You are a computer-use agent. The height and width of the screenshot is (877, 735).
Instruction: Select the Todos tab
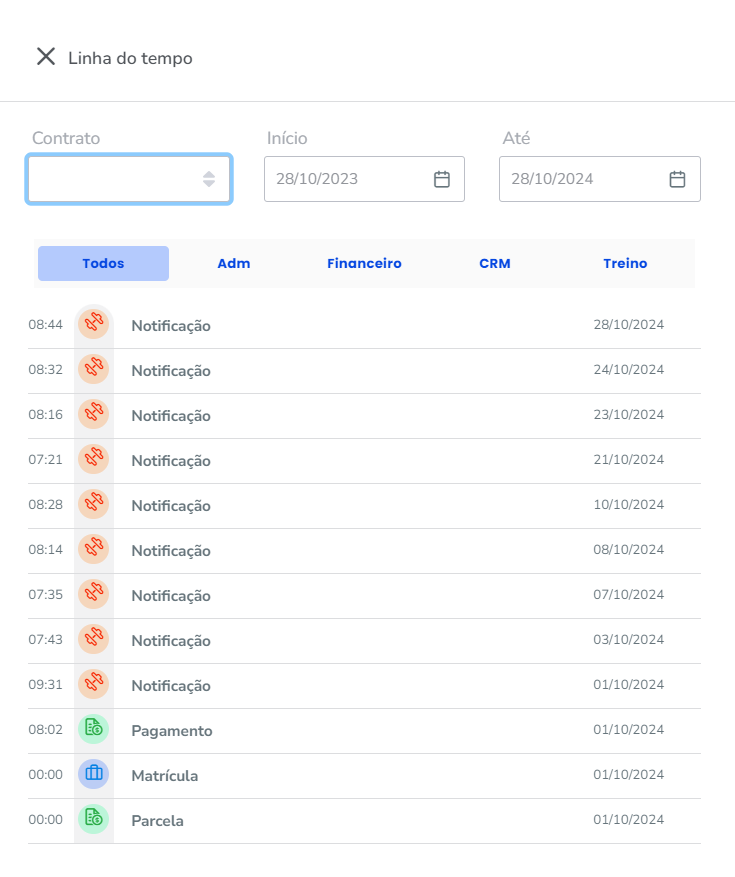click(x=103, y=263)
